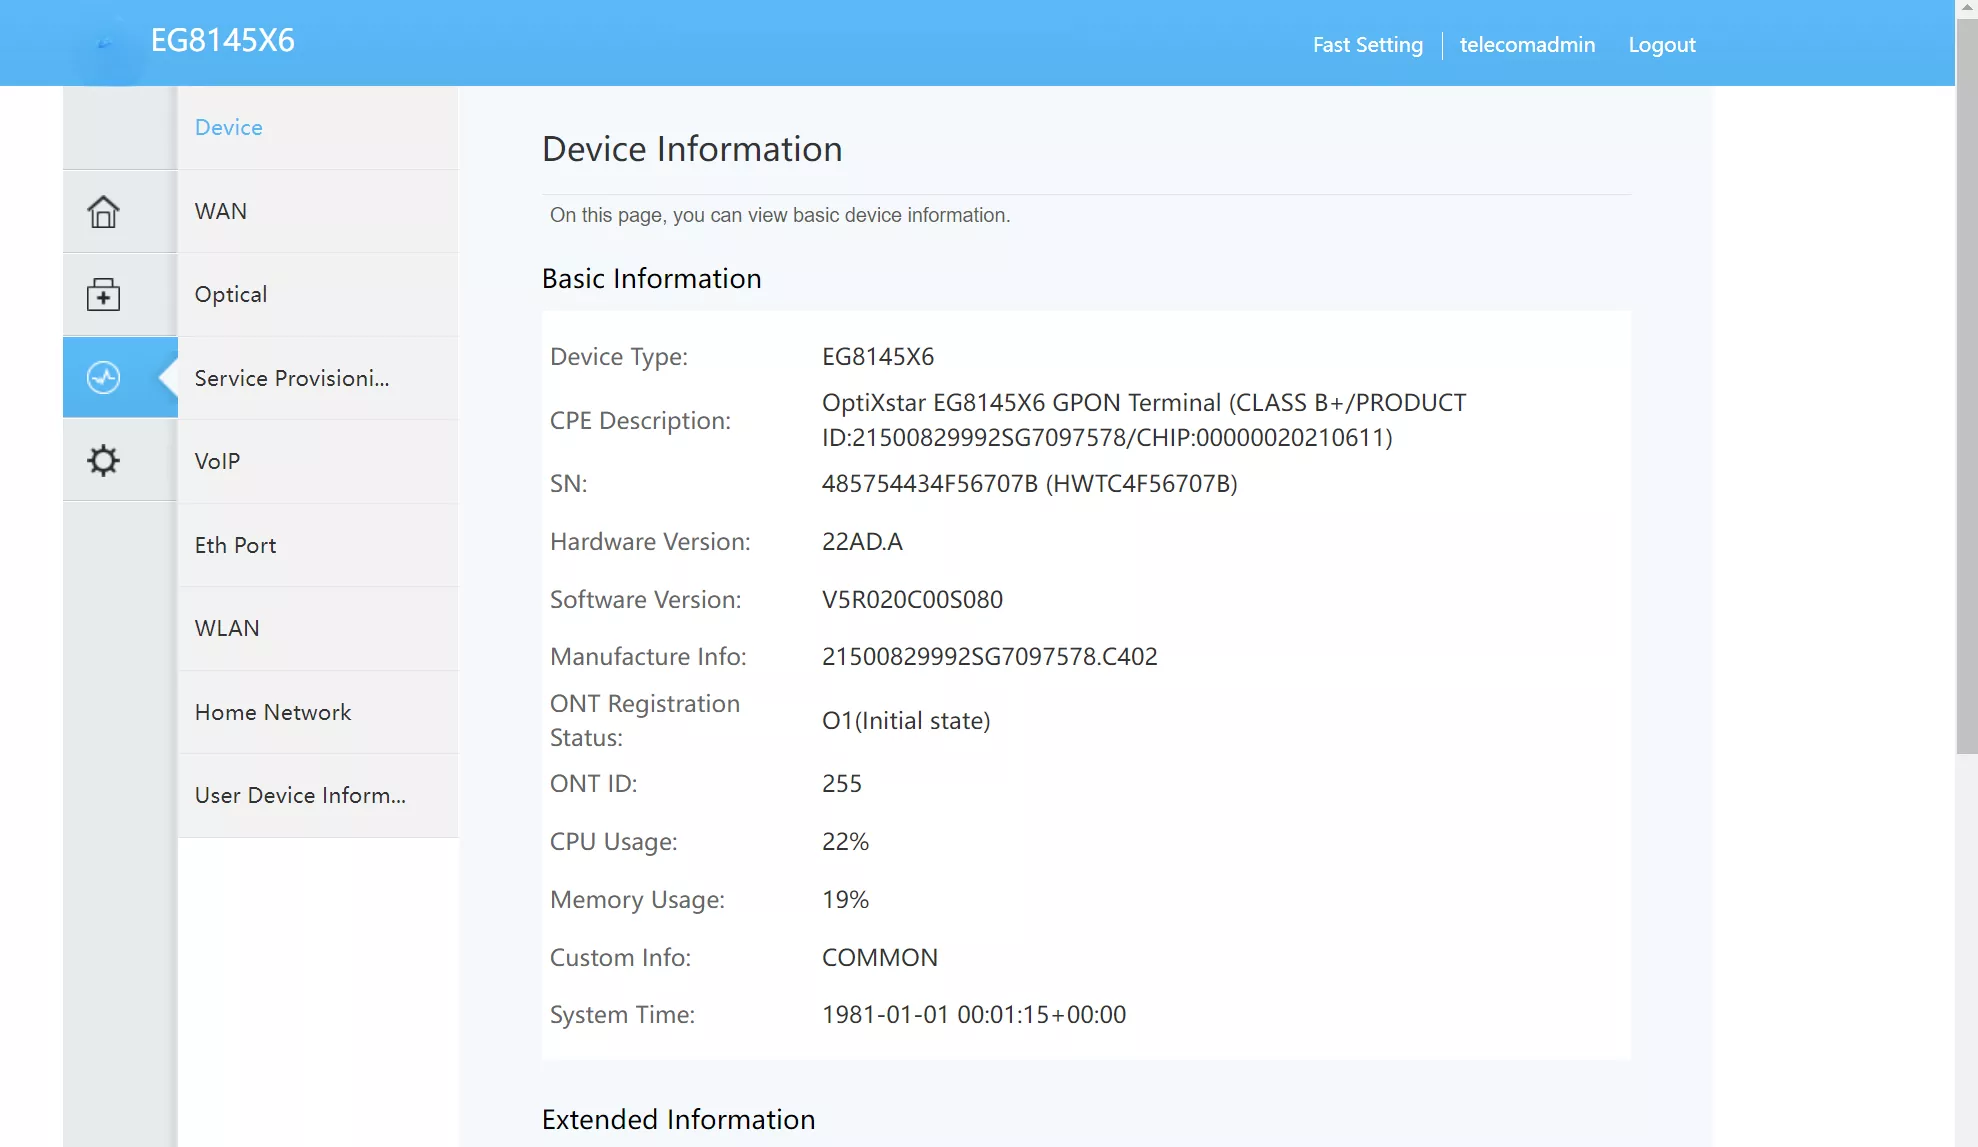Viewport: 1978px width, 1147px height.
Task: Click the CPE Description value text
Action: pos(1144,420)
